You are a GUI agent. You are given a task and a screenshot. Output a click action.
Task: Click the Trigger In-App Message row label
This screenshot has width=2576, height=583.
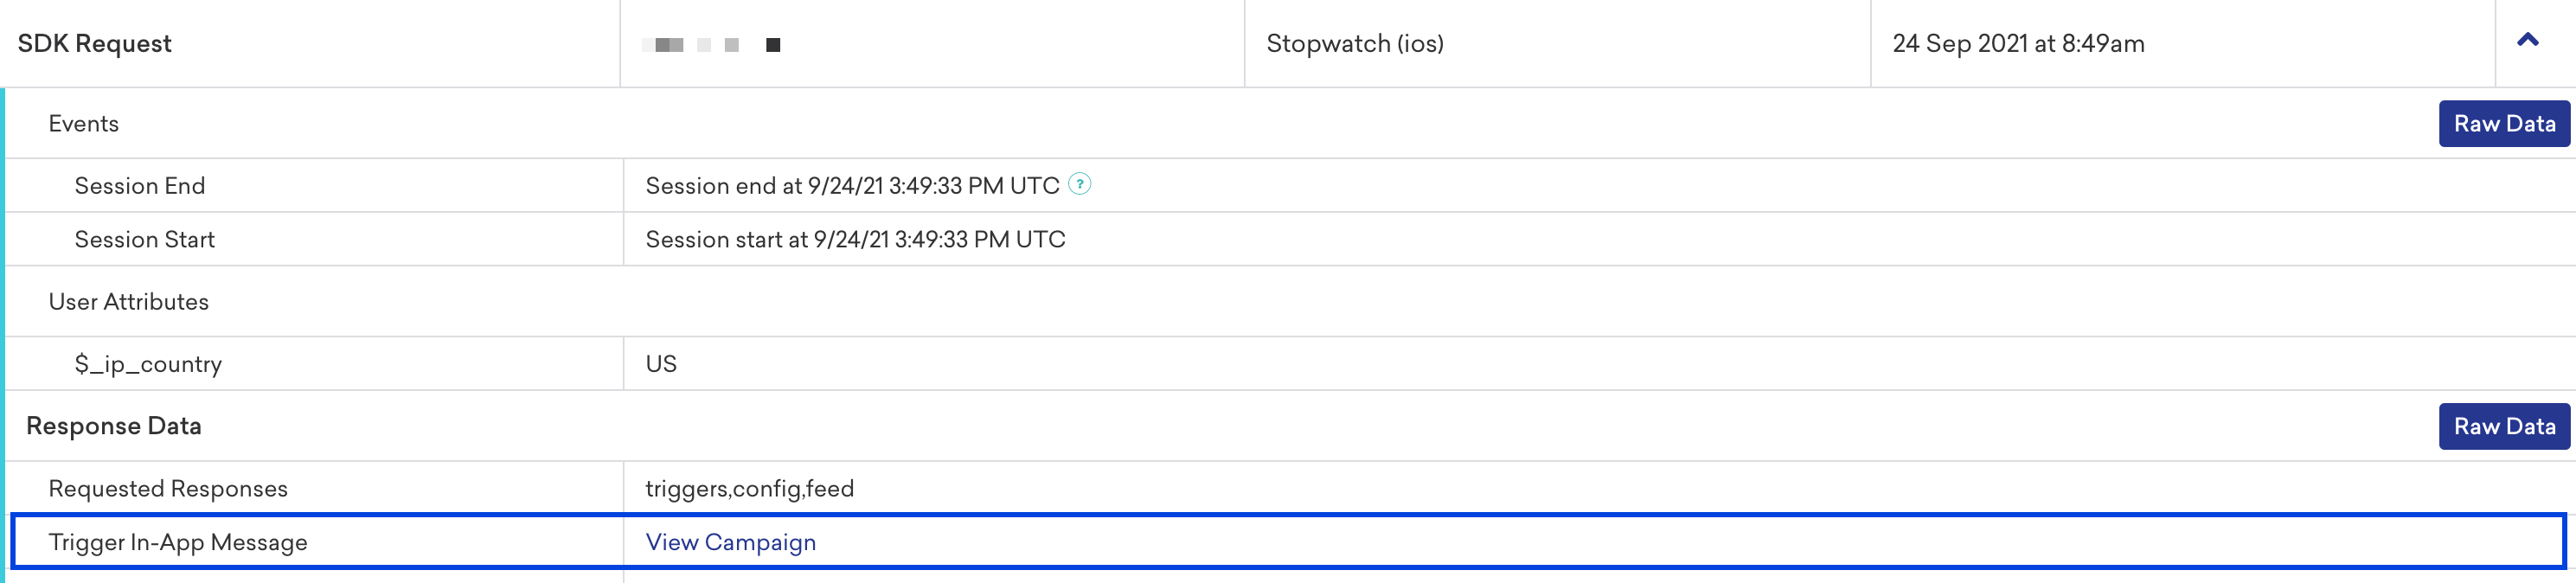click(178, 542)
